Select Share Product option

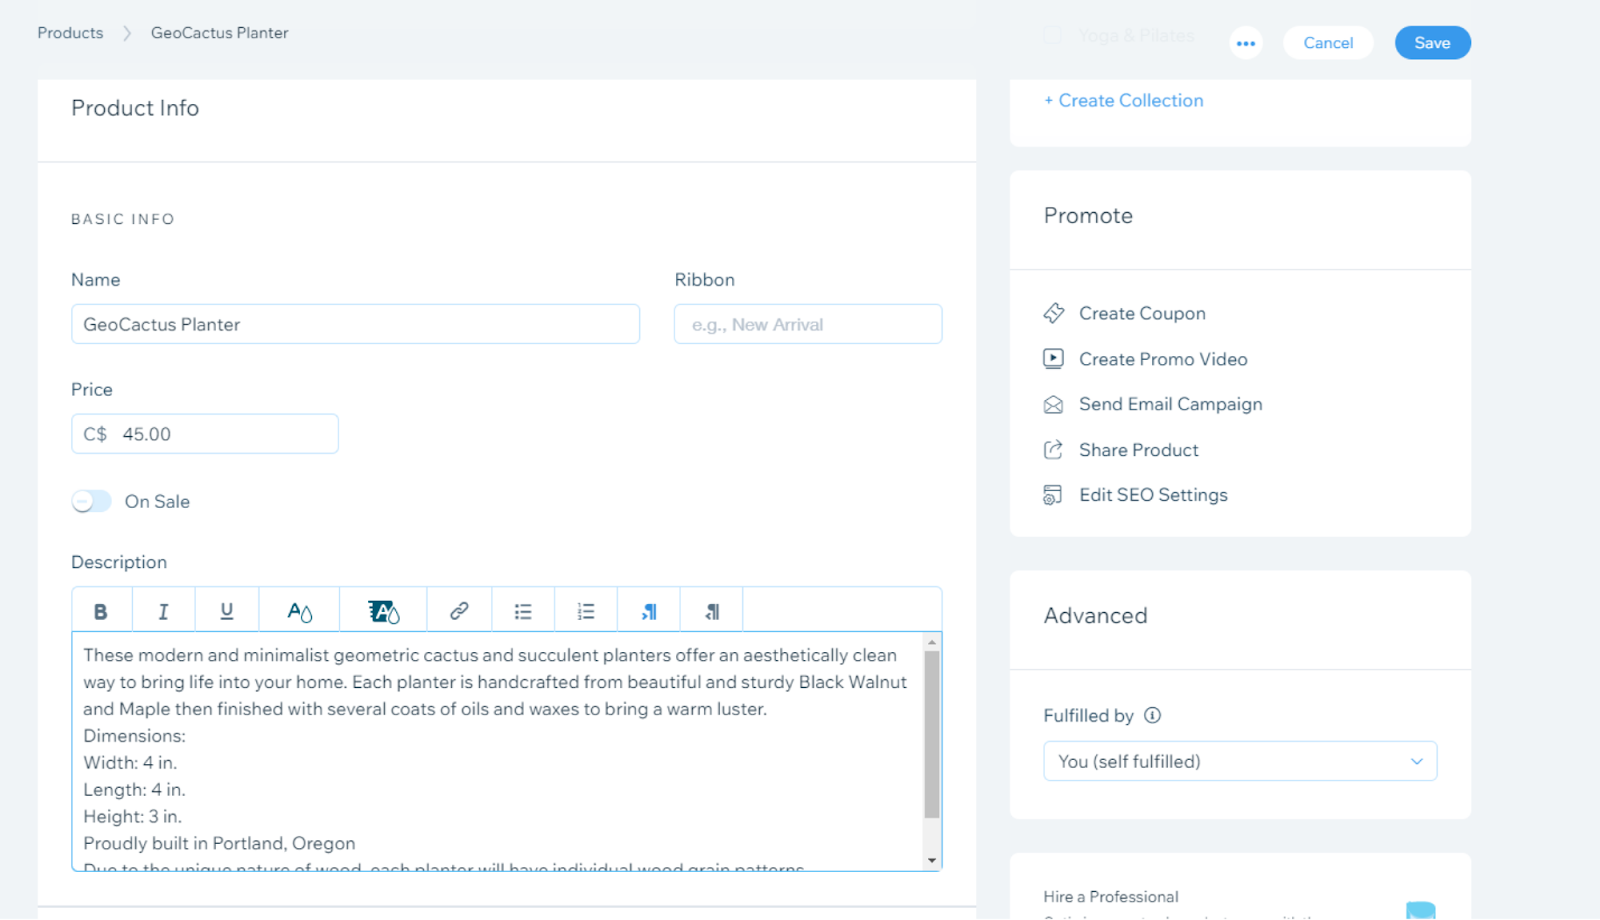pyautogui.click(x=1139, y=450)
